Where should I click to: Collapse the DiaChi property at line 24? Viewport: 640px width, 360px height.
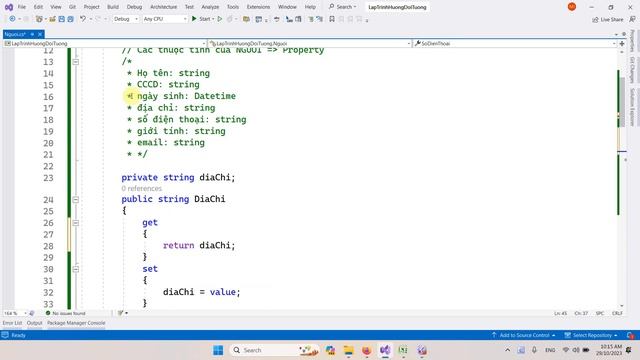pyautogui.click(x=76, y=200)
